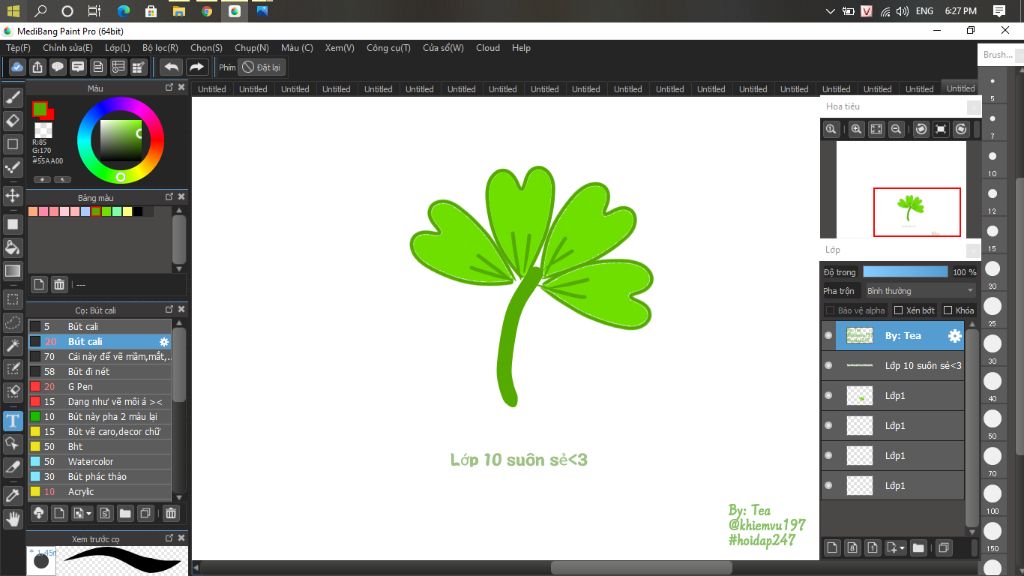Pop out the Cọ brush panel
Viewport: 1024px width, 576px height.
tap(169, 310)
